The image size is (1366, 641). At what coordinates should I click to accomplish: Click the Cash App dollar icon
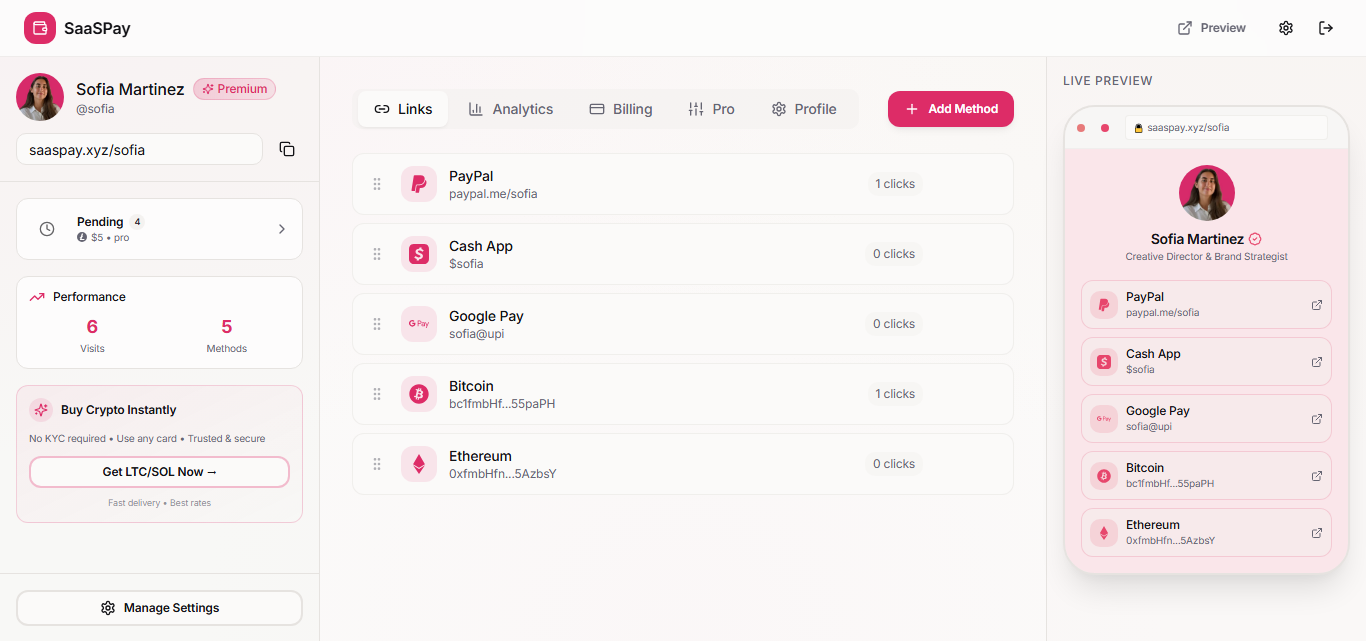pos(418,253)
